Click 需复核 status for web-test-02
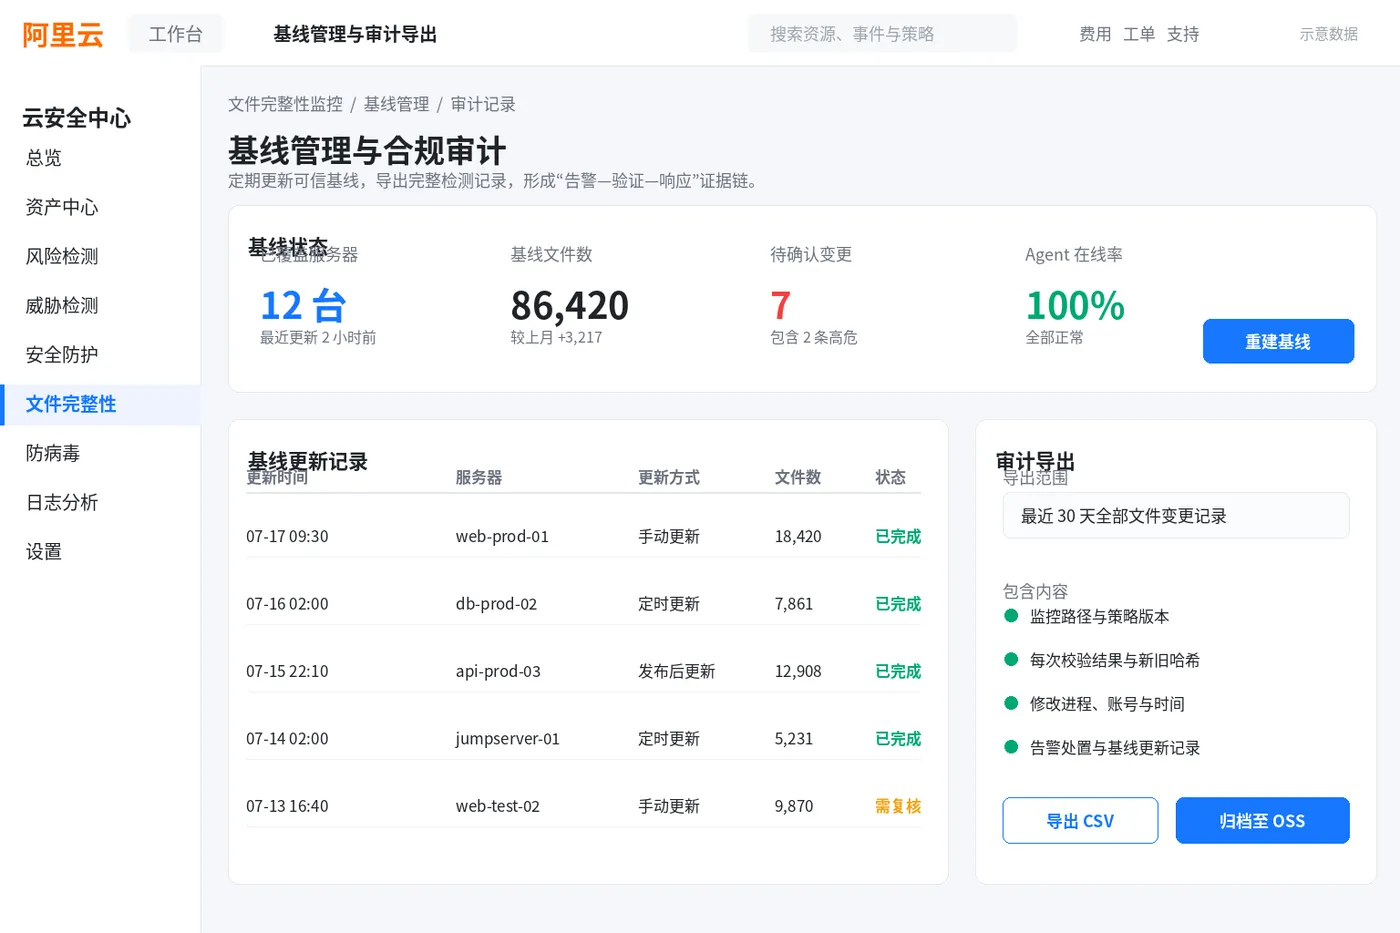Viewport: 1400px width, 933px height. coord(898,806)
